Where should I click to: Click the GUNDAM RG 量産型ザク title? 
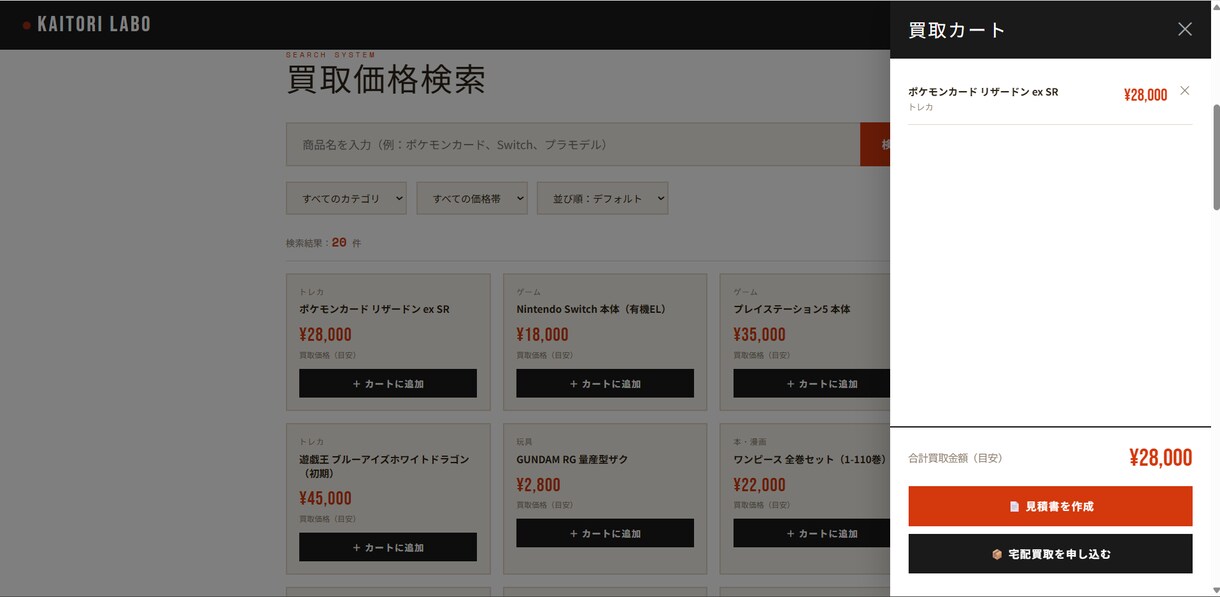[x=572, y=459]
